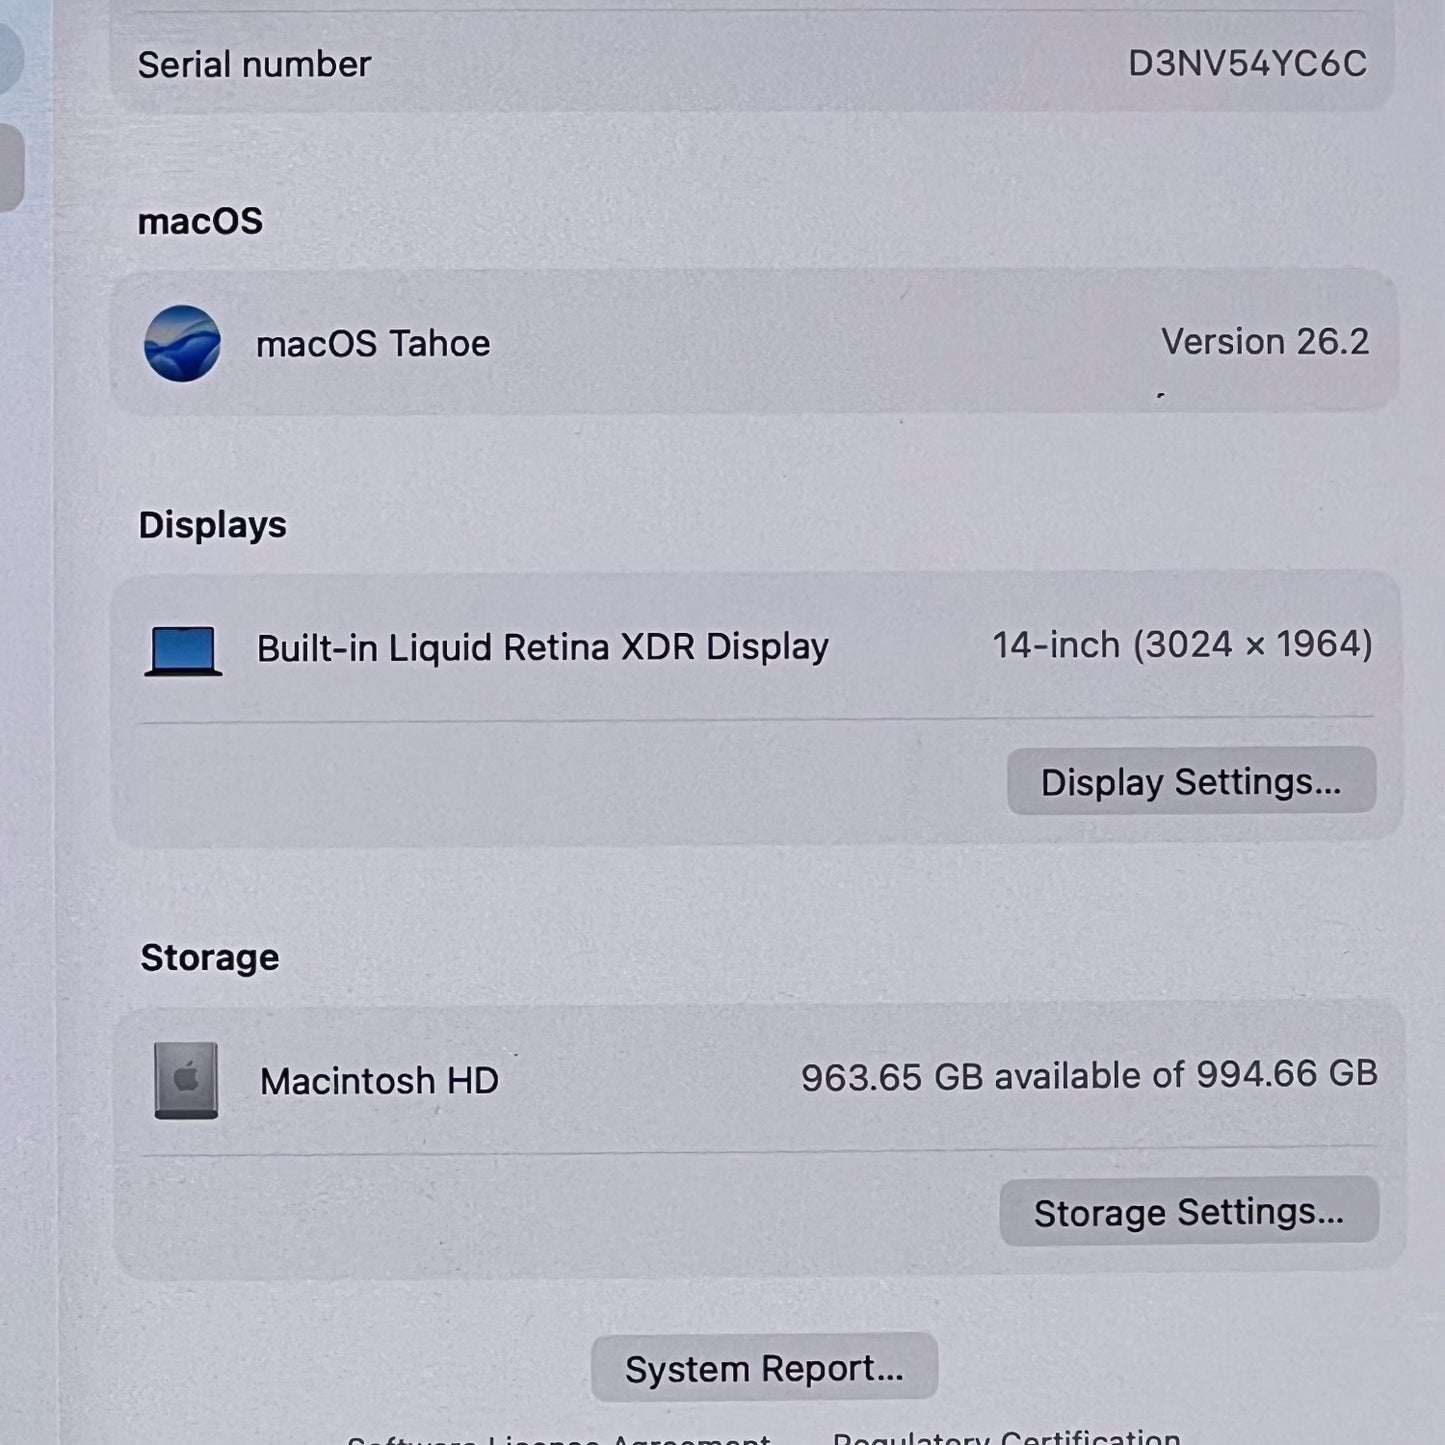Click the Macintosh HD label

pyautogui.click(x=379, y=1081)
